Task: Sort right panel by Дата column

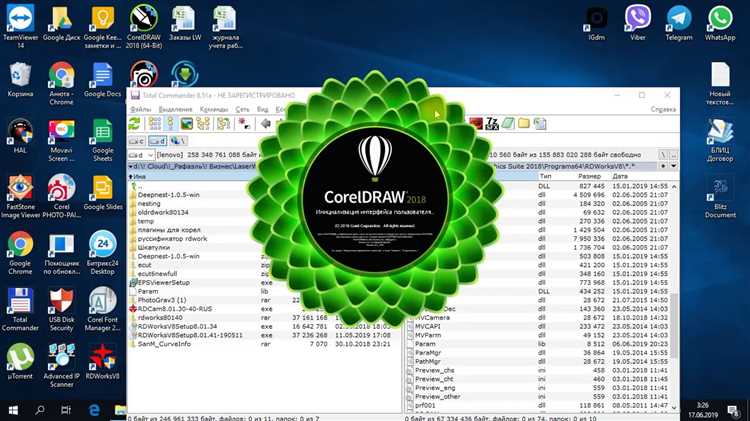Action: tap(620, 177)
